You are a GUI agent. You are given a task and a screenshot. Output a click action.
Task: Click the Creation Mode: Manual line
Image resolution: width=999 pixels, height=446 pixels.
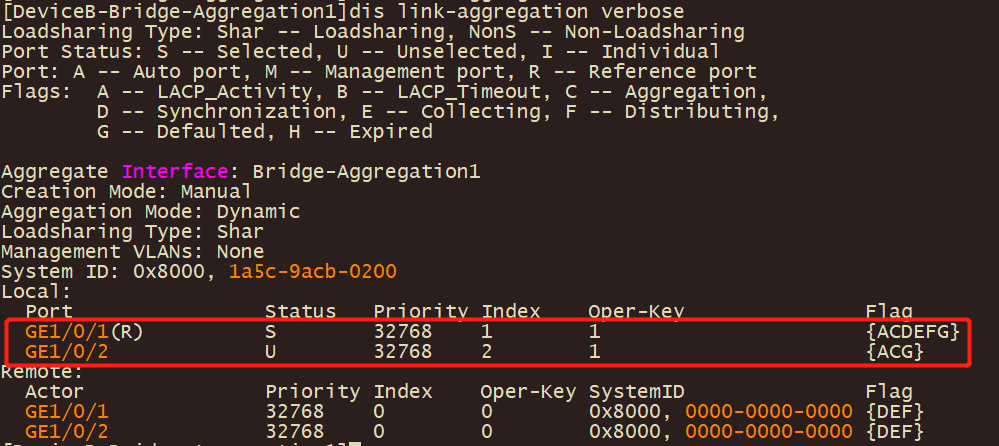(x=126, y=191)
